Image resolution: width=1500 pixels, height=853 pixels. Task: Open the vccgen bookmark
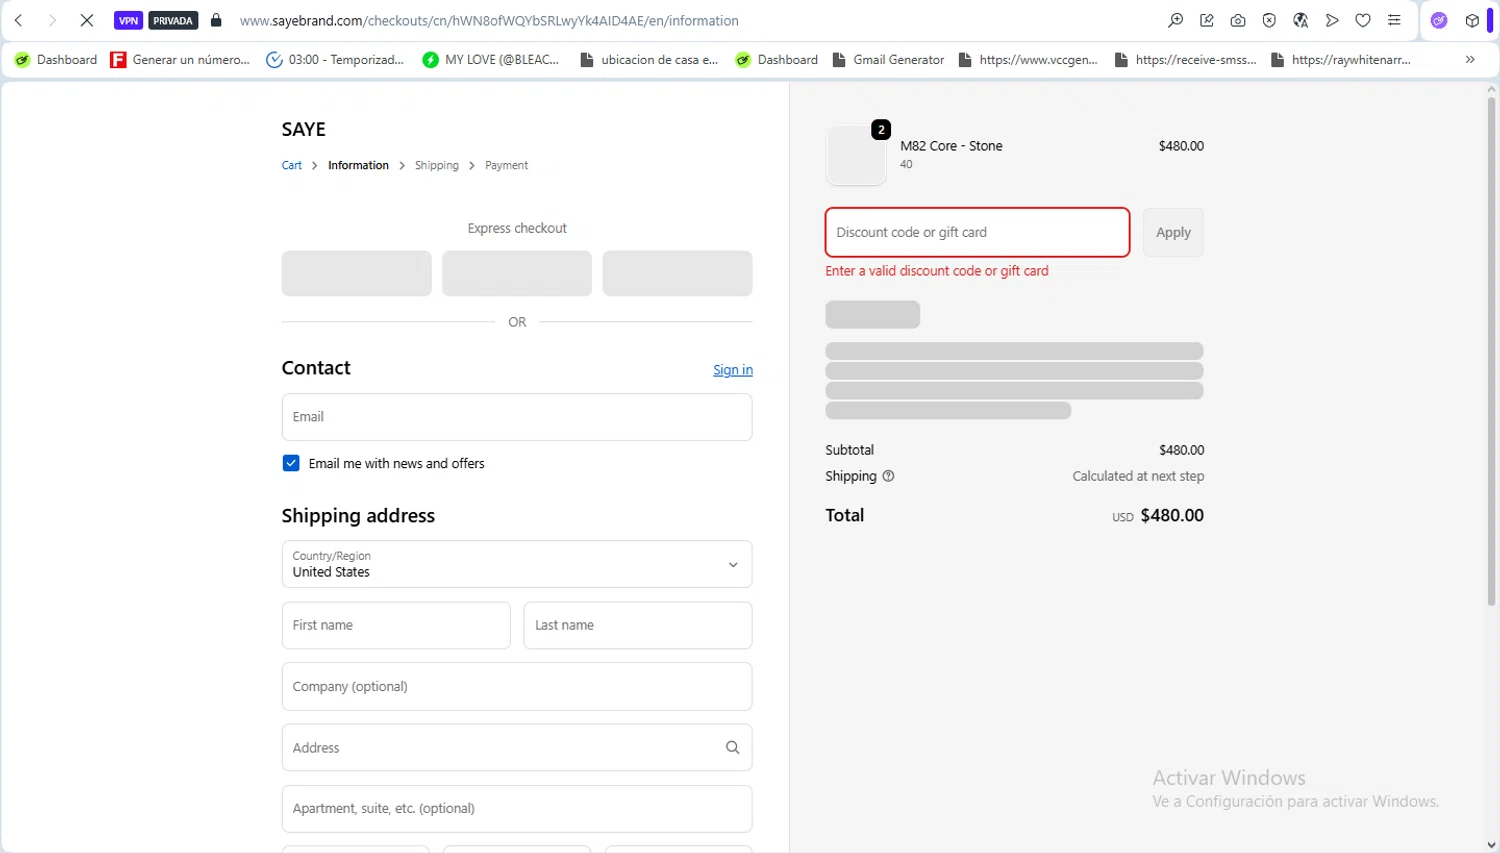tap(1028, 60)
